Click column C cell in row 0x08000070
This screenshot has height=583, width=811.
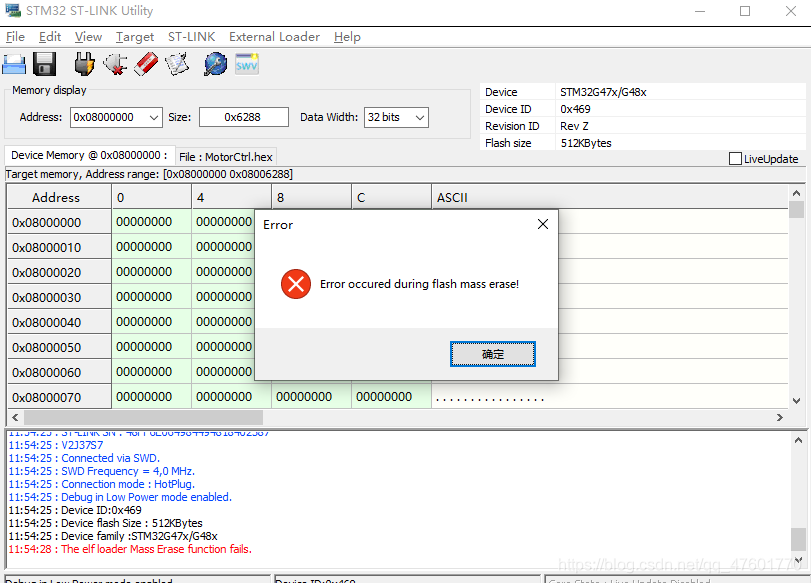[x=392, y=397]
